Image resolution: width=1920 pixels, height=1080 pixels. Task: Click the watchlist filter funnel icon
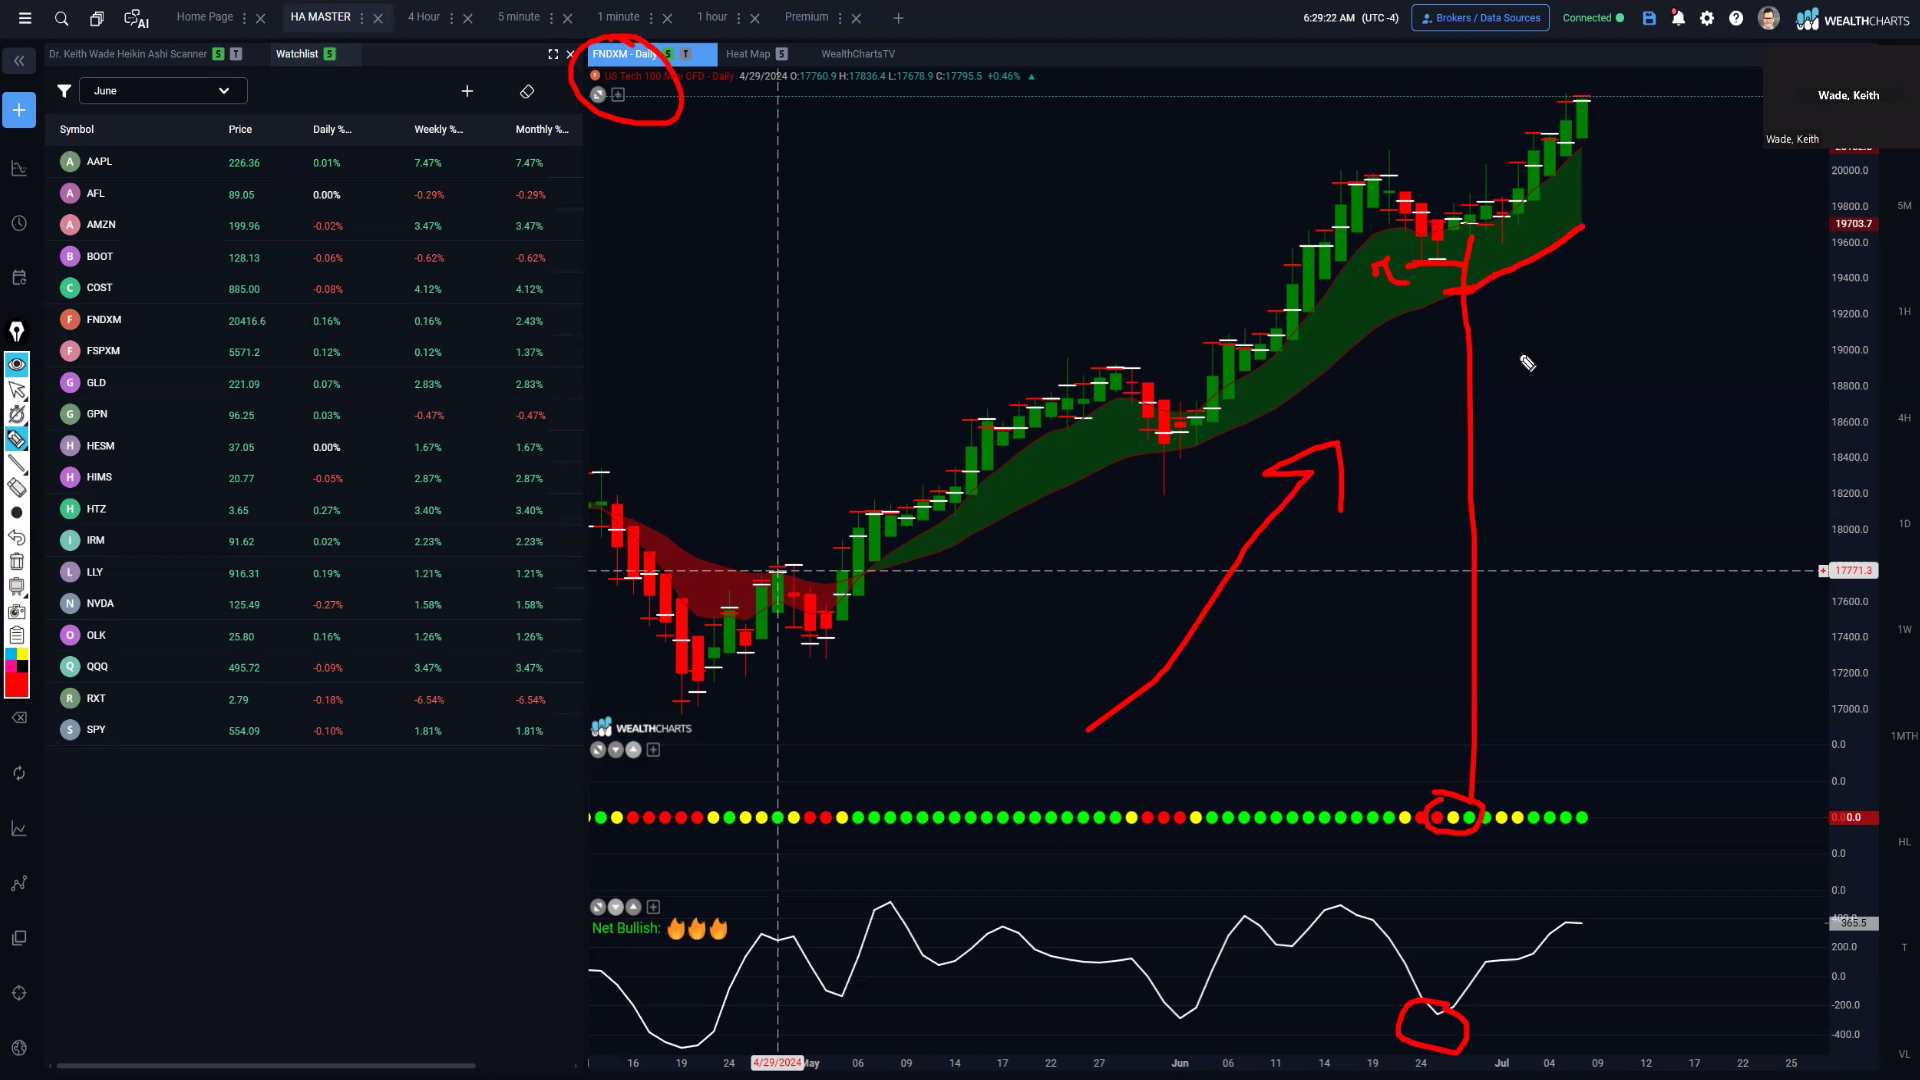coord(64,91)
